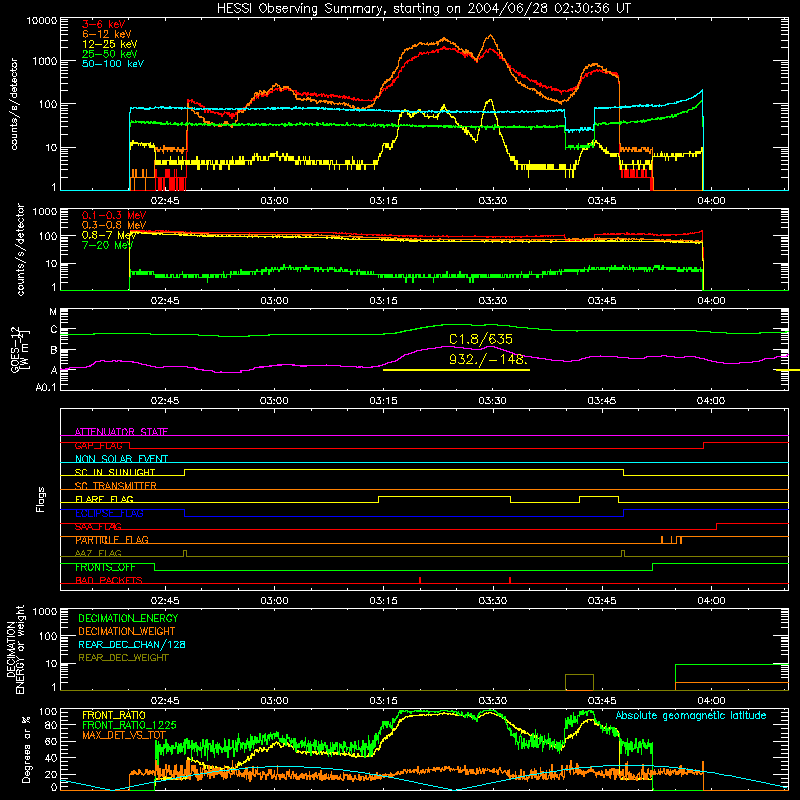The image size is (800, 800).
Task: Click the first raised FLARE_FLAG segment starting 03:15
Action: click(x=444, y=496)
